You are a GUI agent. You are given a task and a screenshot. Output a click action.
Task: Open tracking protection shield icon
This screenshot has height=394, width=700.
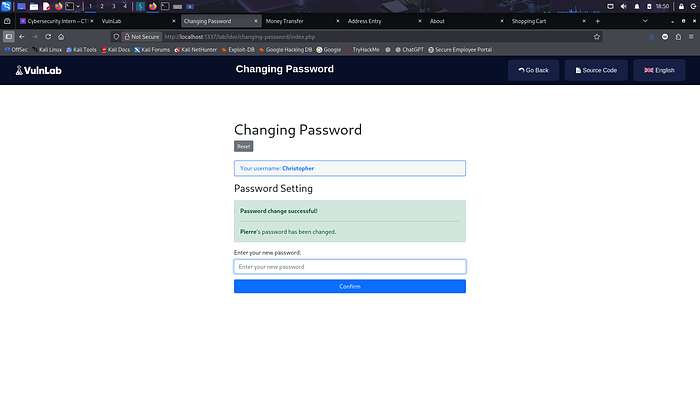116,37
